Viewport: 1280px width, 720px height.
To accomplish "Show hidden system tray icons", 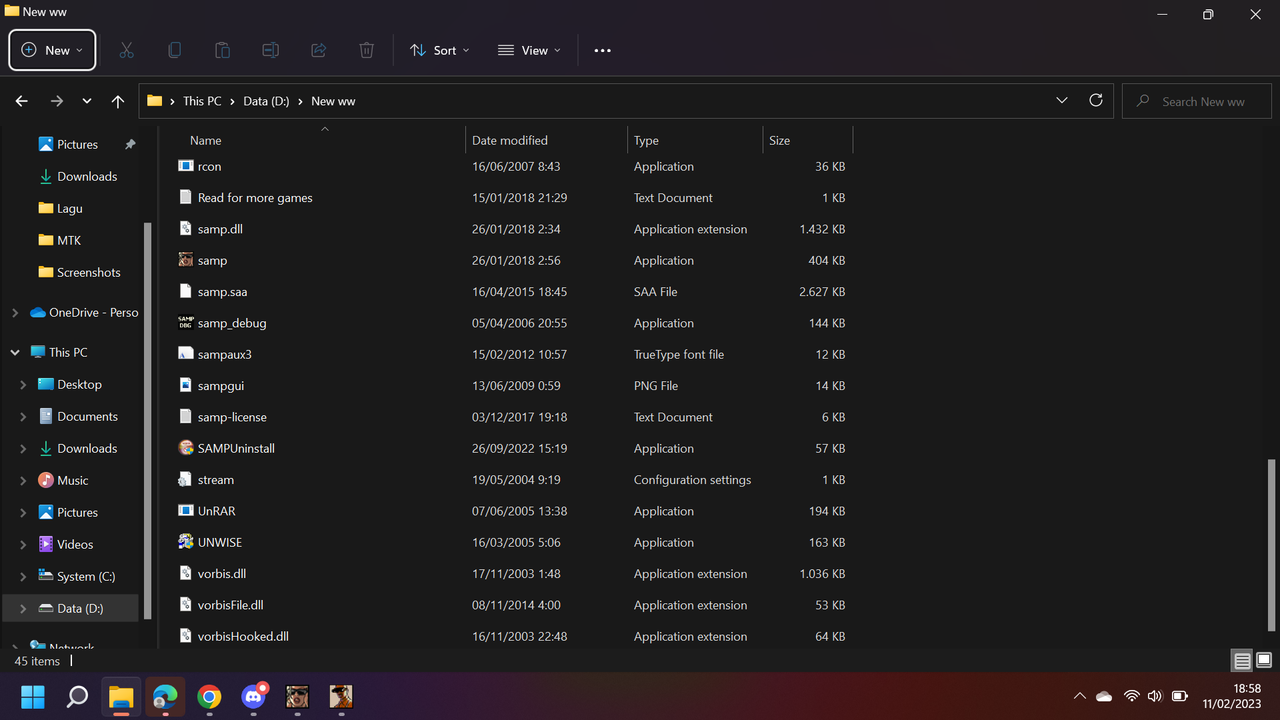I will pyautogui.click(x=1079, y=696).
